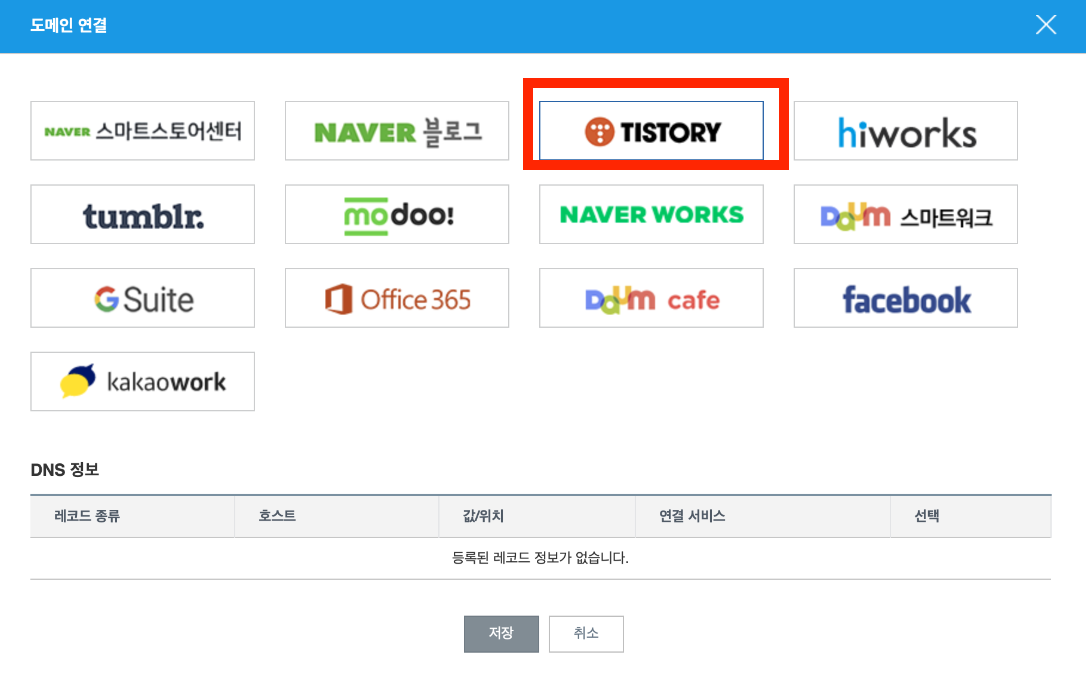Pick the facebook service tile
The width and height of the screenshot is (1086, 678).
[906, 298]
